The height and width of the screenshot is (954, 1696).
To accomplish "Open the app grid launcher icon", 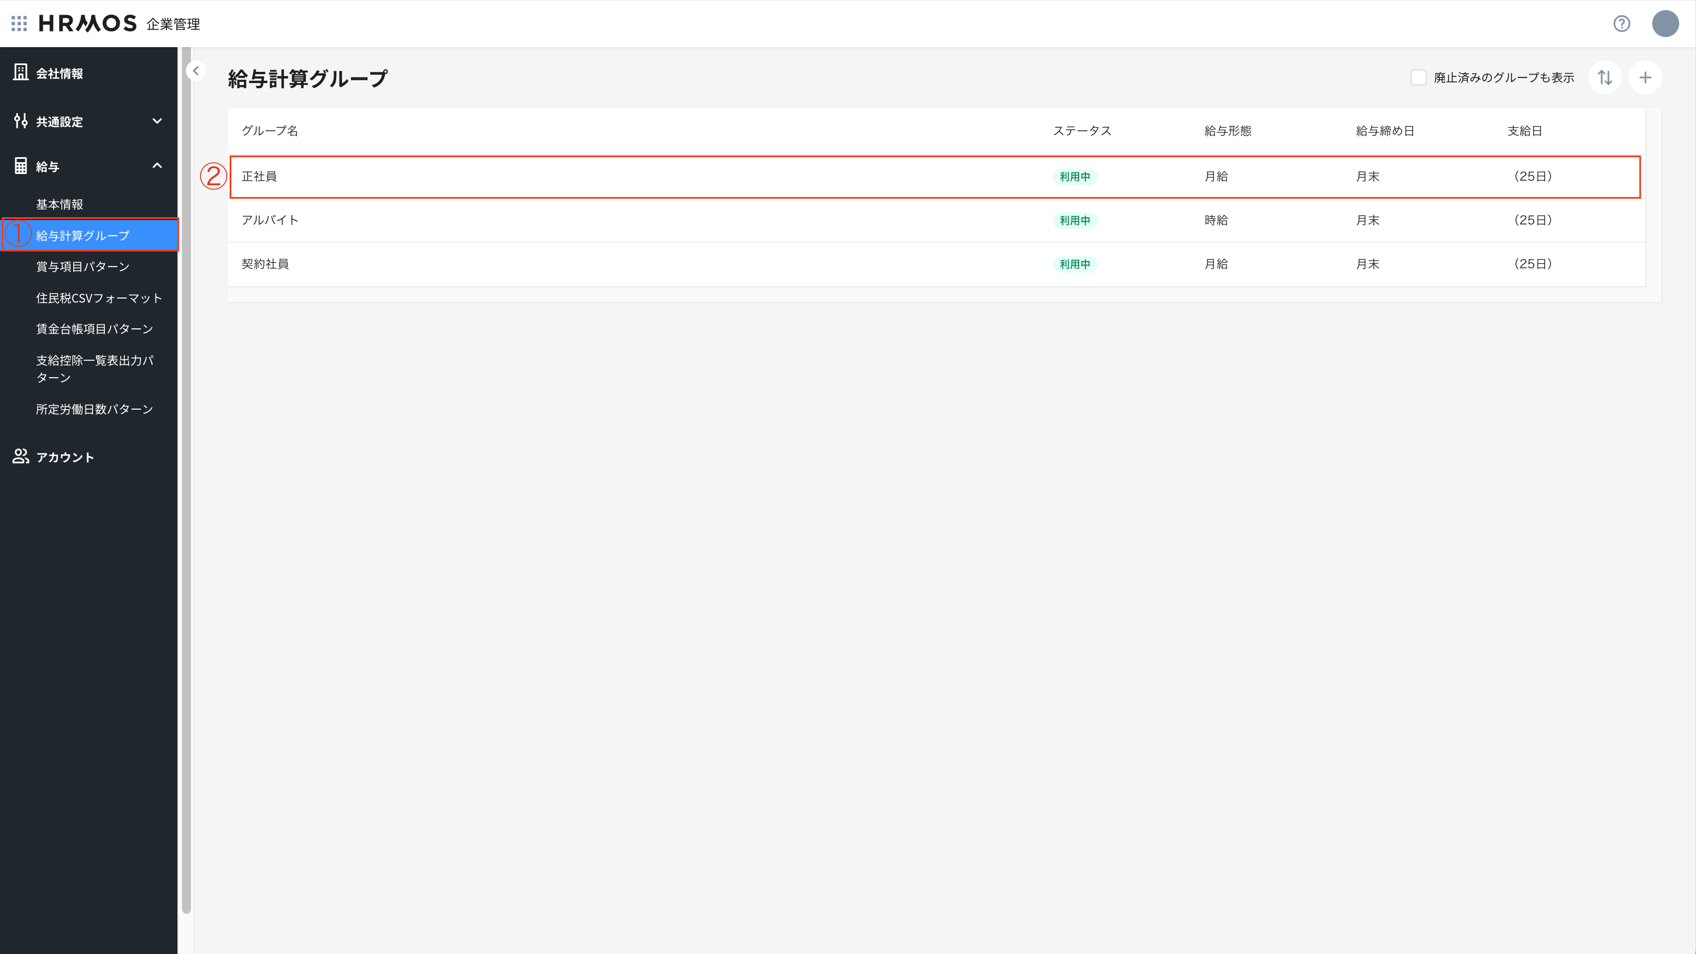I will click(19, 23).
